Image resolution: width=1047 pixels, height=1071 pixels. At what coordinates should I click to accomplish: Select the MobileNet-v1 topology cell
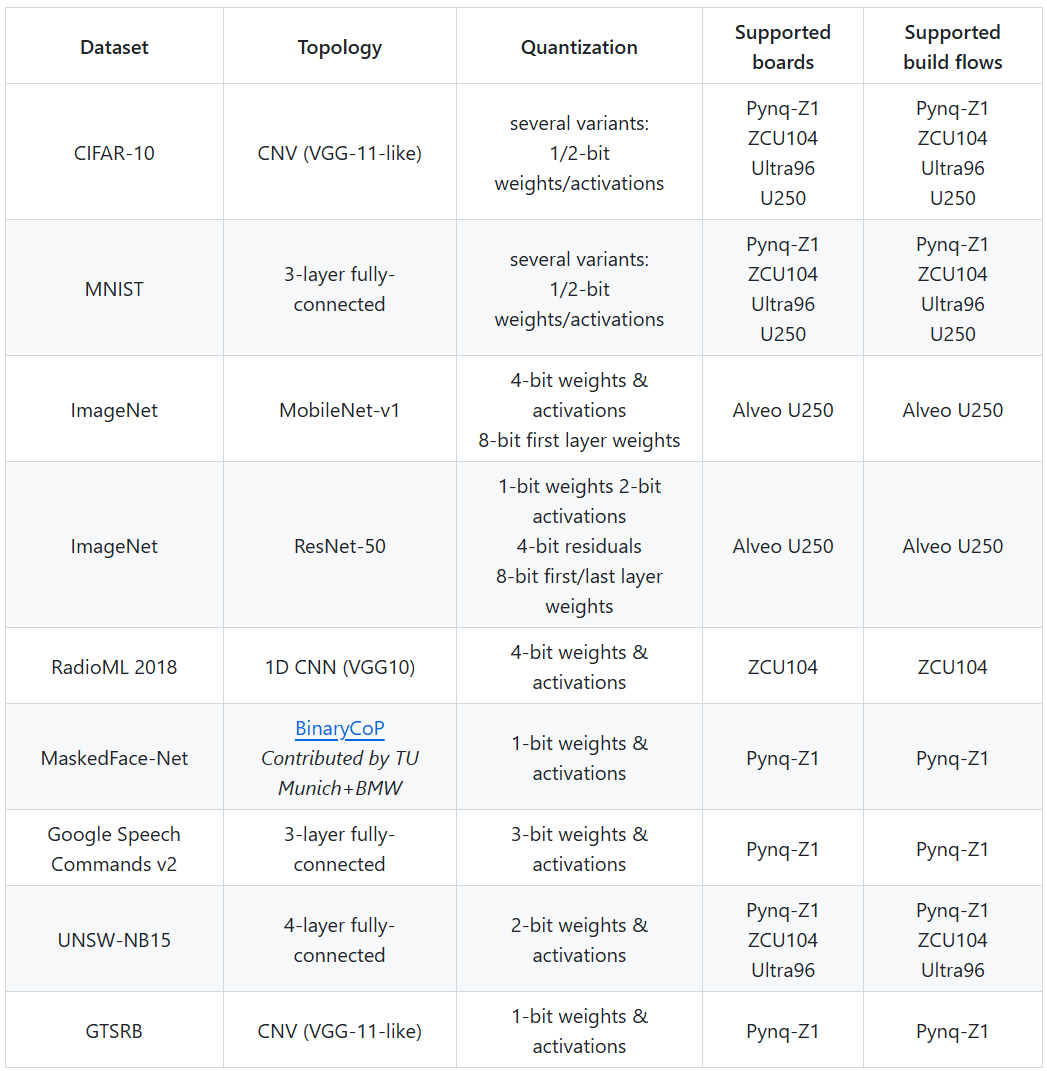[339, 410]
